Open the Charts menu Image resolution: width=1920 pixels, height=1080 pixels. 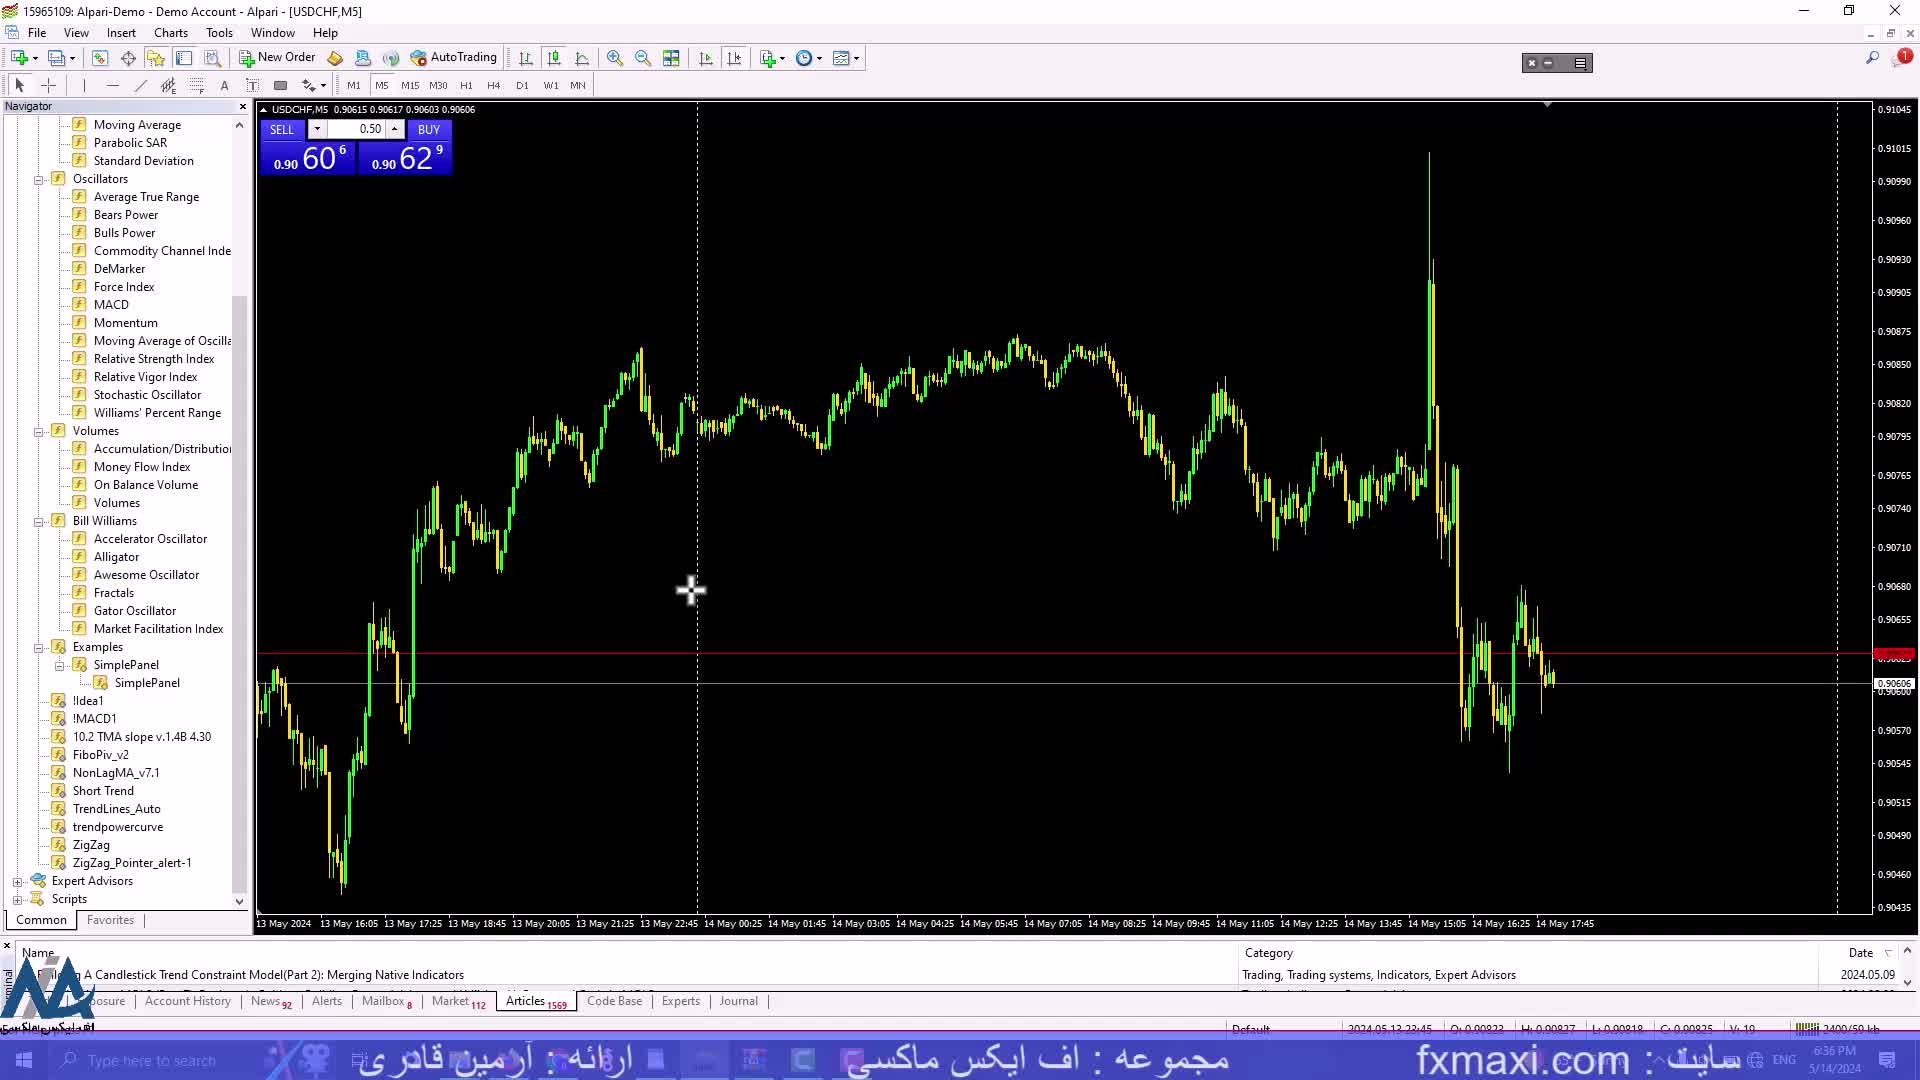point(171,33)
